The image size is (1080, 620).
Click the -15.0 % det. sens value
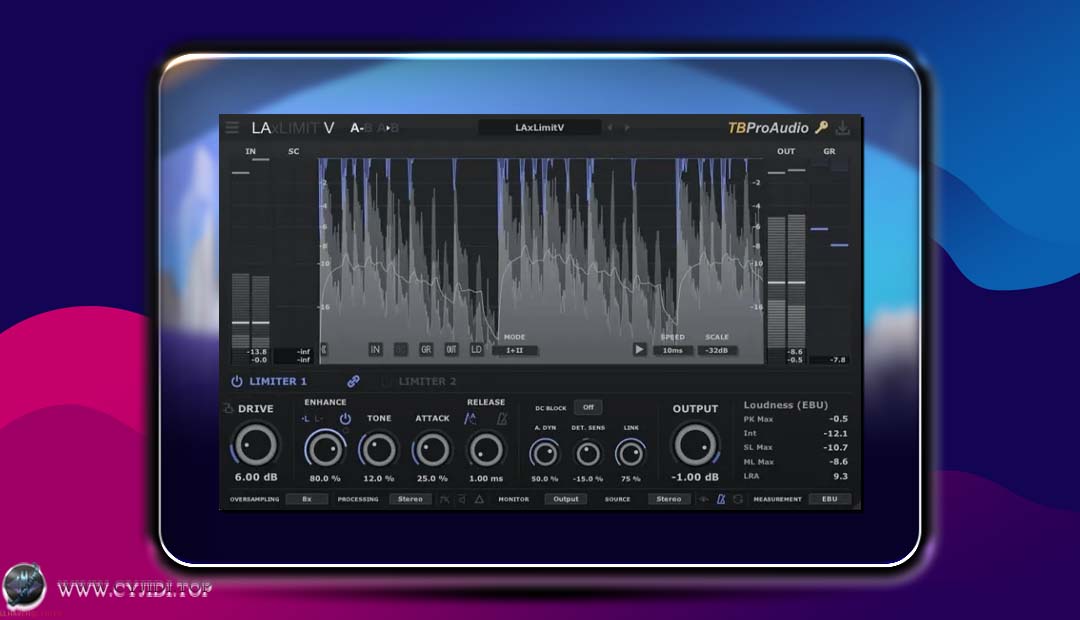(588, 479)
